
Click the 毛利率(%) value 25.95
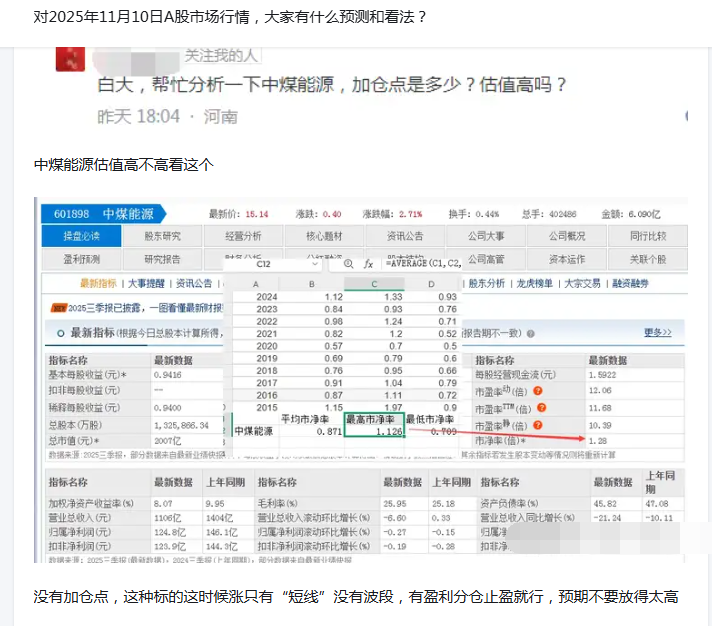pyautogui.click(x=395, y=504)
